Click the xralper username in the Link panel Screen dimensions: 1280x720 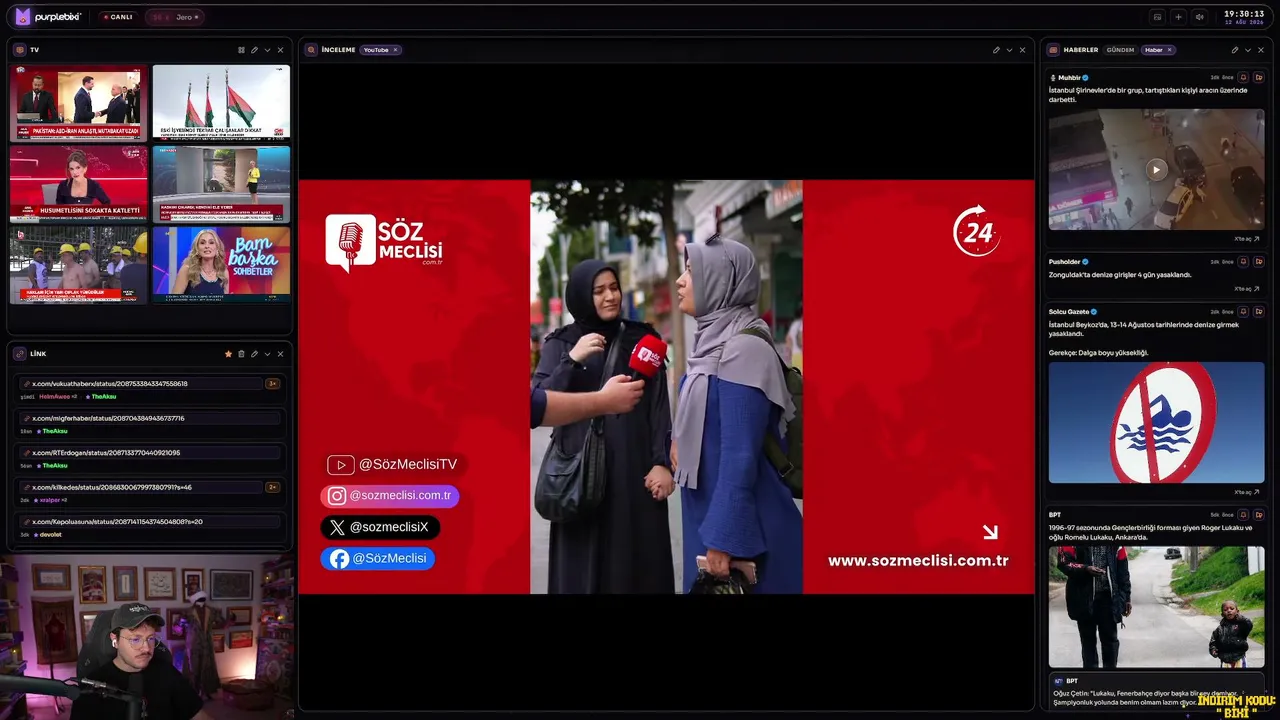click(x=48, y=500)
